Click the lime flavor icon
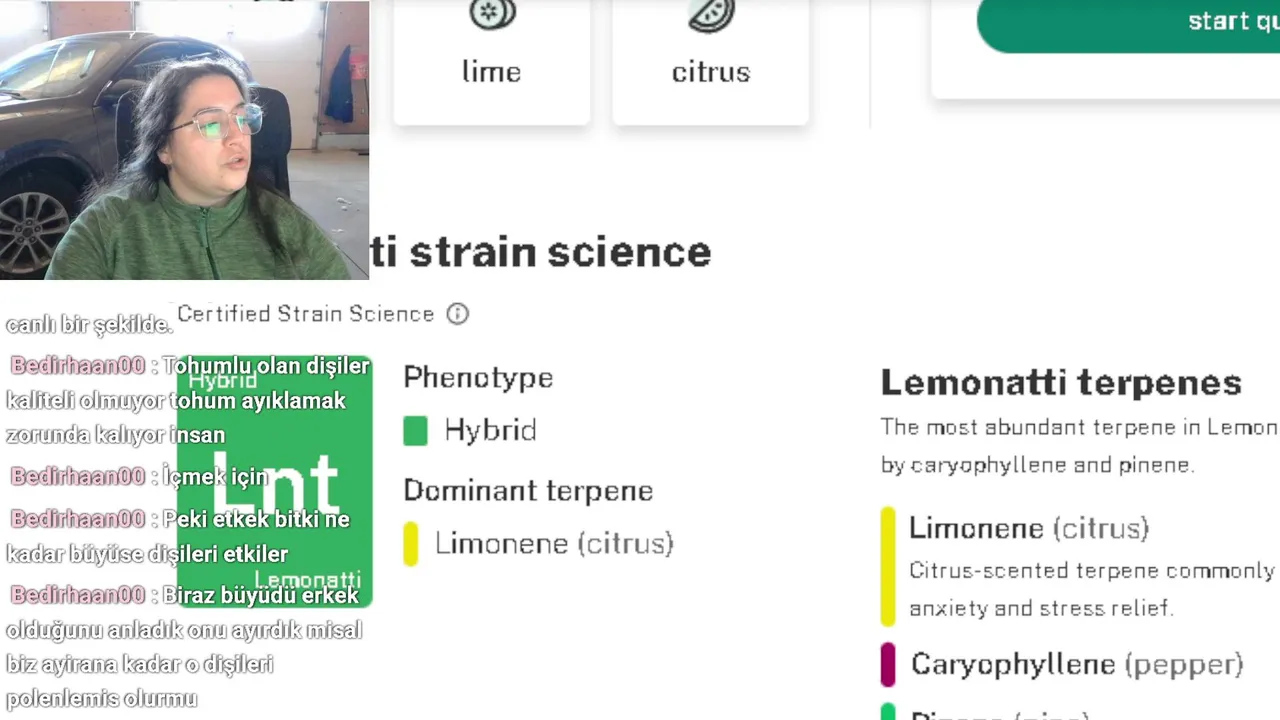 pyautogui.click(x=492, y=14)
